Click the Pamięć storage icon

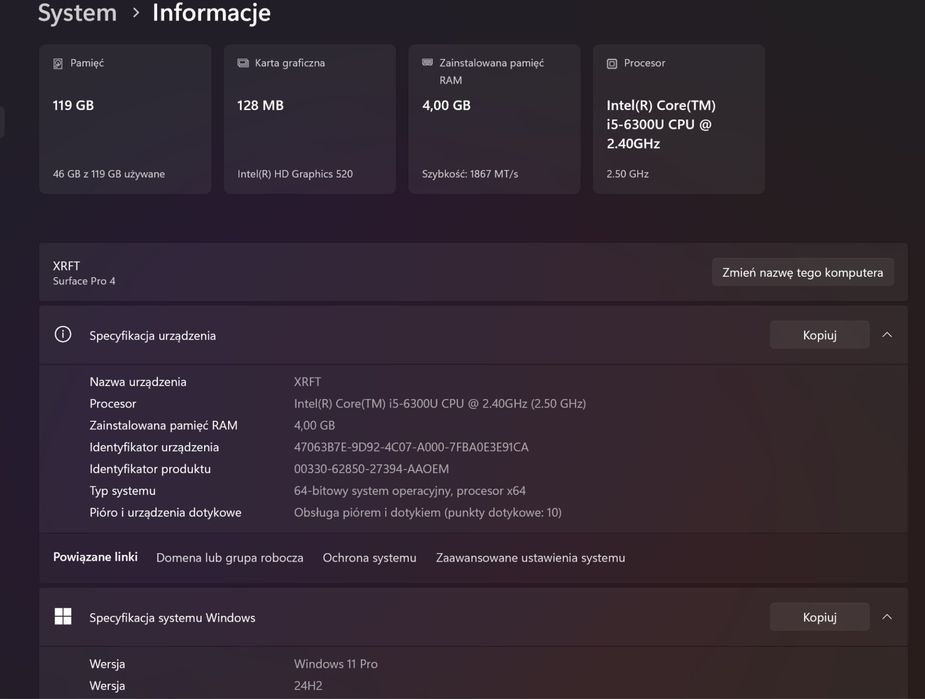[x=58, y=63]
